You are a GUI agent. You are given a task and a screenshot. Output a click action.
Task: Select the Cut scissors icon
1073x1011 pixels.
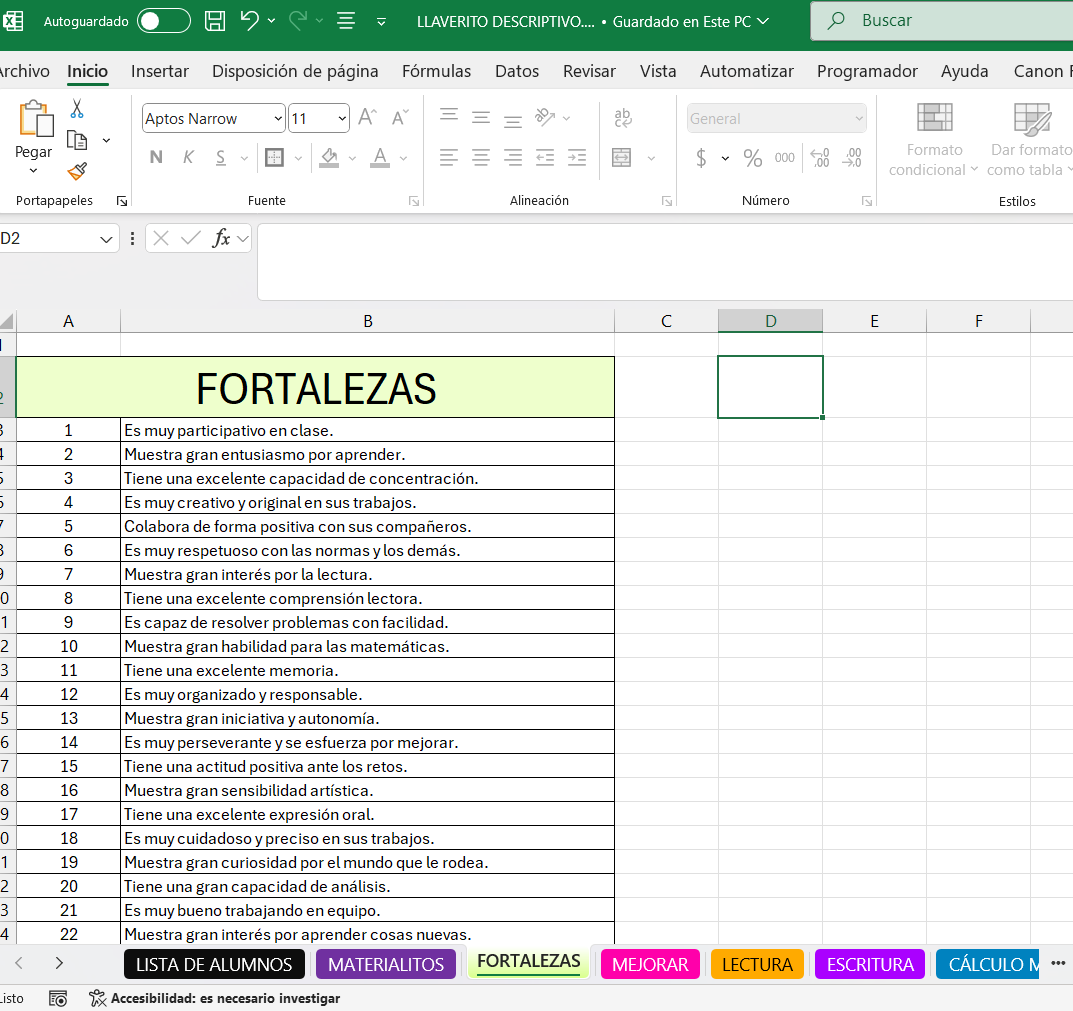[77, 109]
